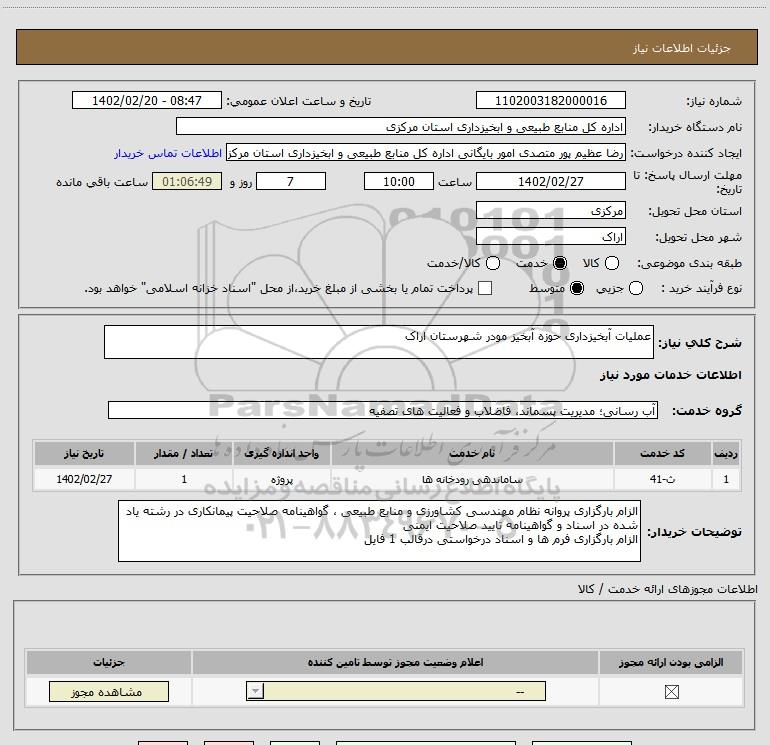Toggle the mandatory license checkbox
Image resolution: width=770 pixels, height=745 pixels.
671,692
